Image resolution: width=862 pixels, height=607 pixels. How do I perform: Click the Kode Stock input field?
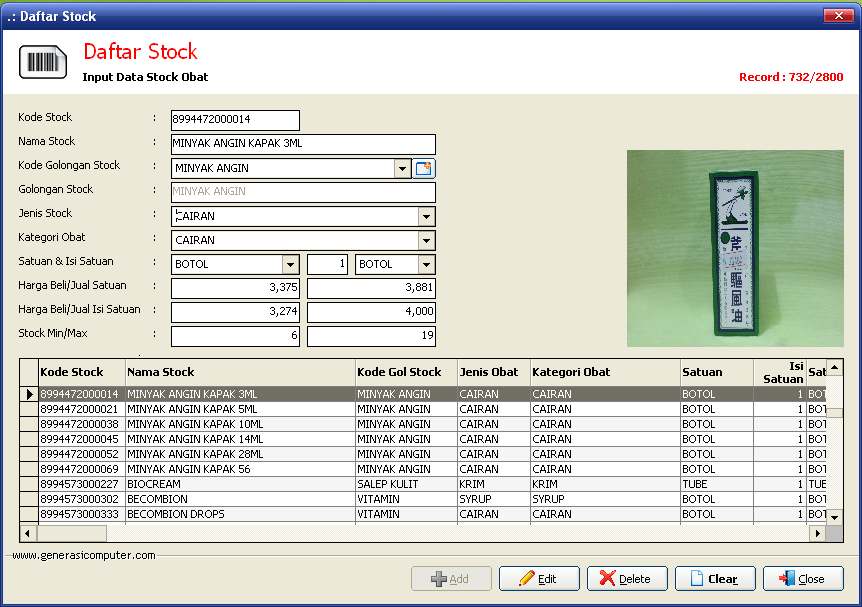point(235,120)
